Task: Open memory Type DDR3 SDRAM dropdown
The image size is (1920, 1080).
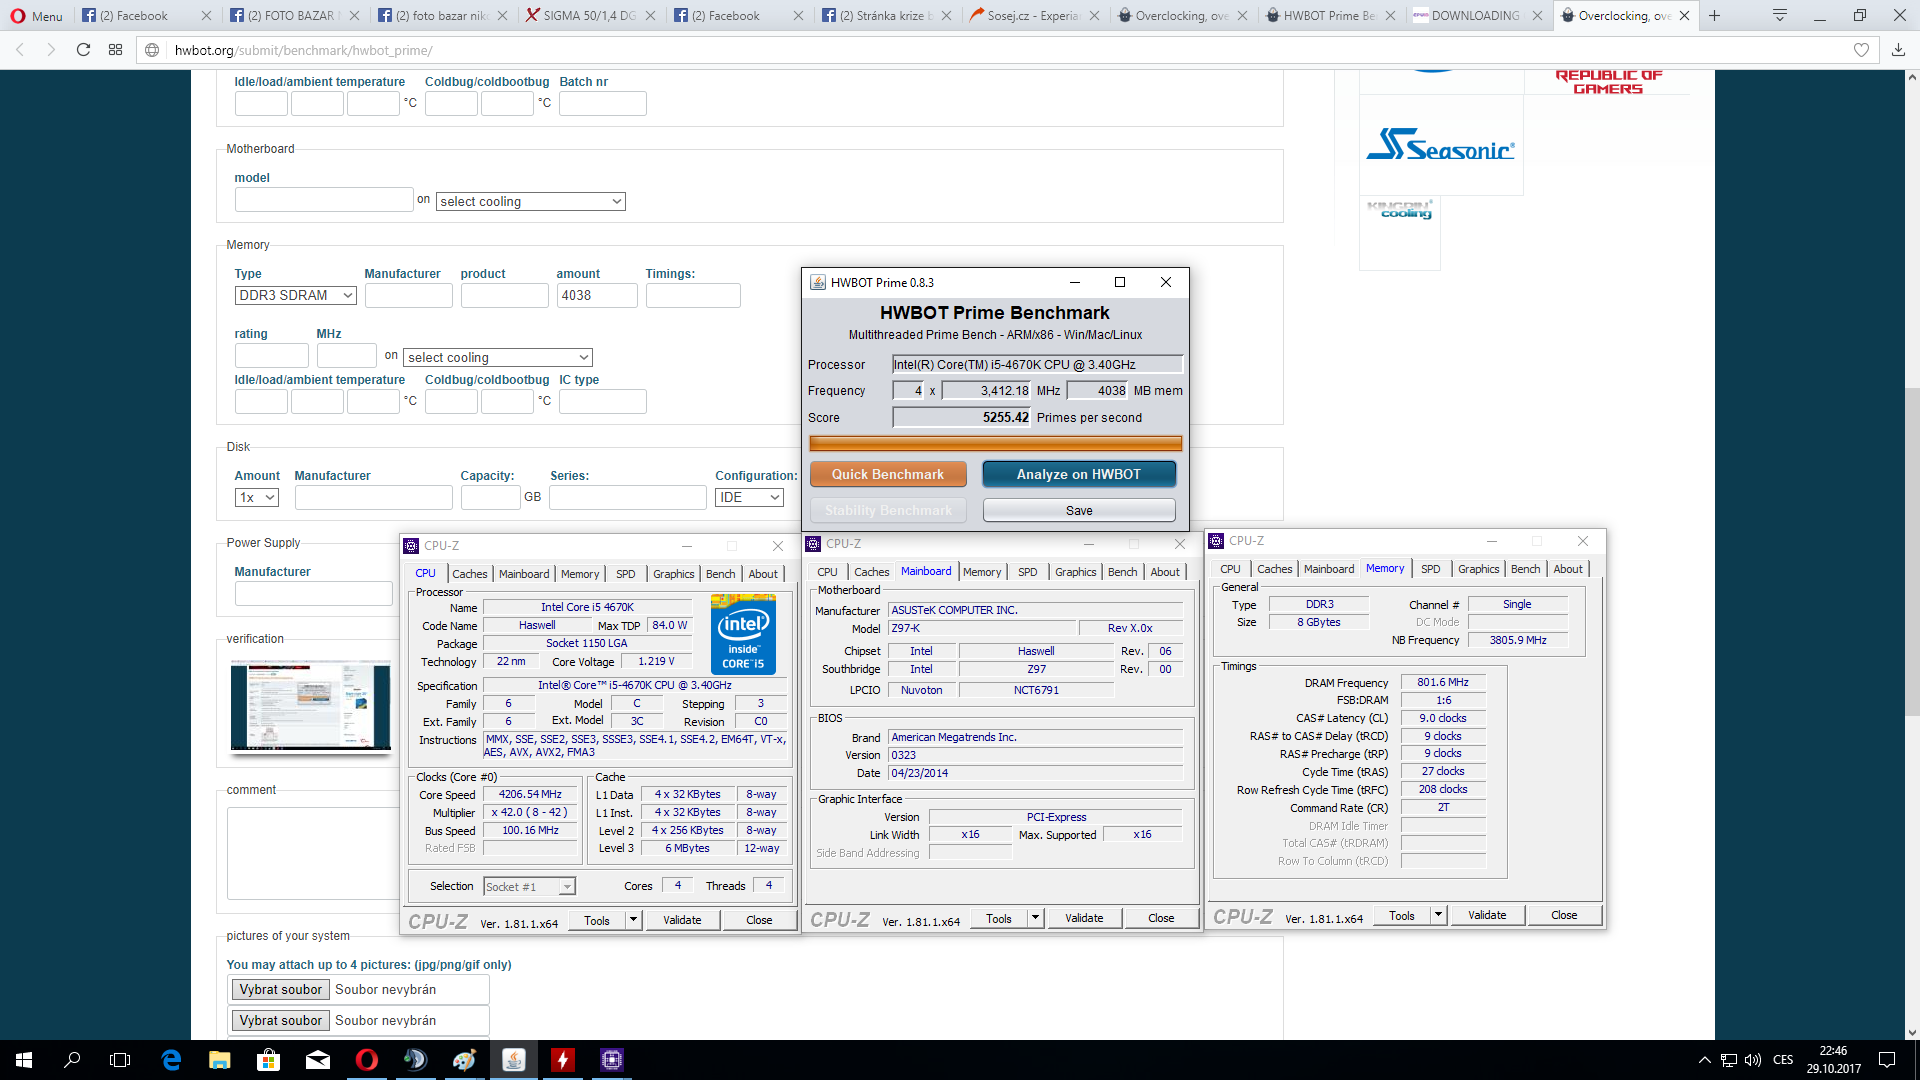Action: pyautogui.click(x=296, y=296)
